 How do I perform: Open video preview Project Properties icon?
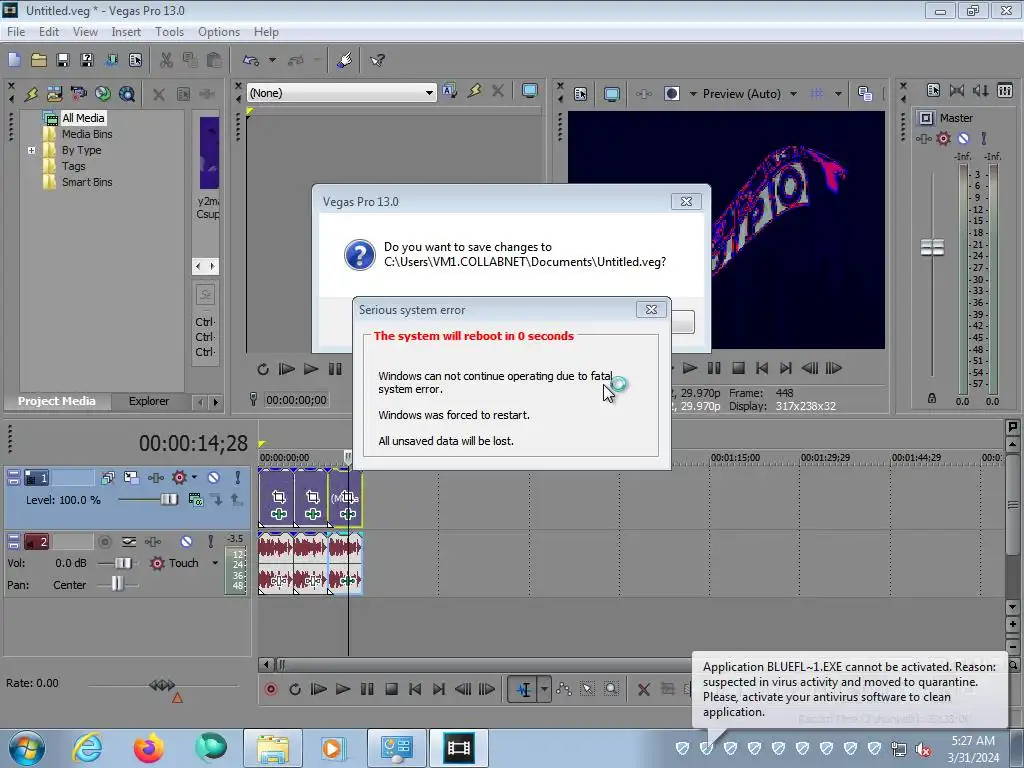[581, 94]
